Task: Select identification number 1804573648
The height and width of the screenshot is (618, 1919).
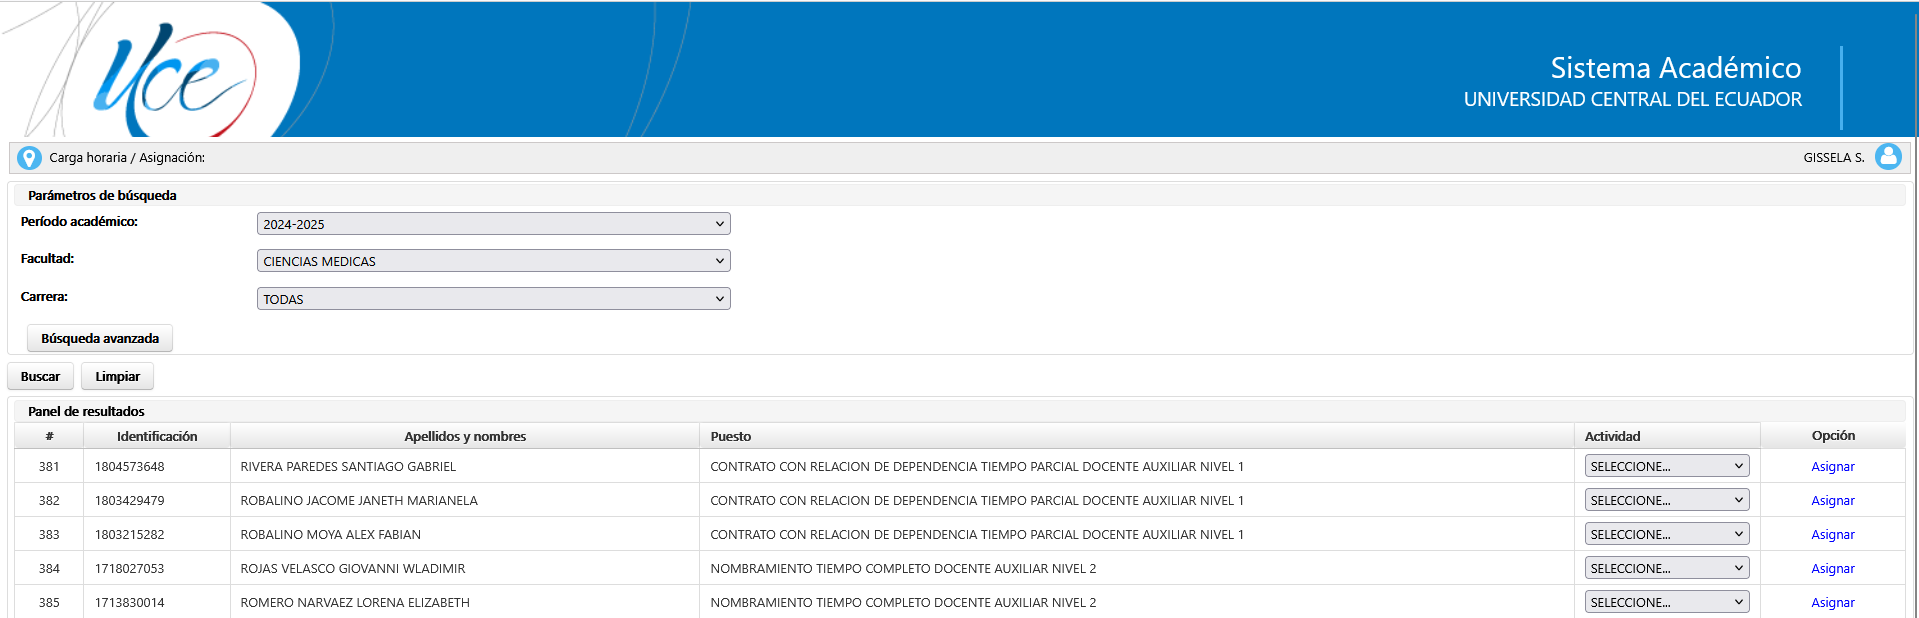Action: point(129,466)
